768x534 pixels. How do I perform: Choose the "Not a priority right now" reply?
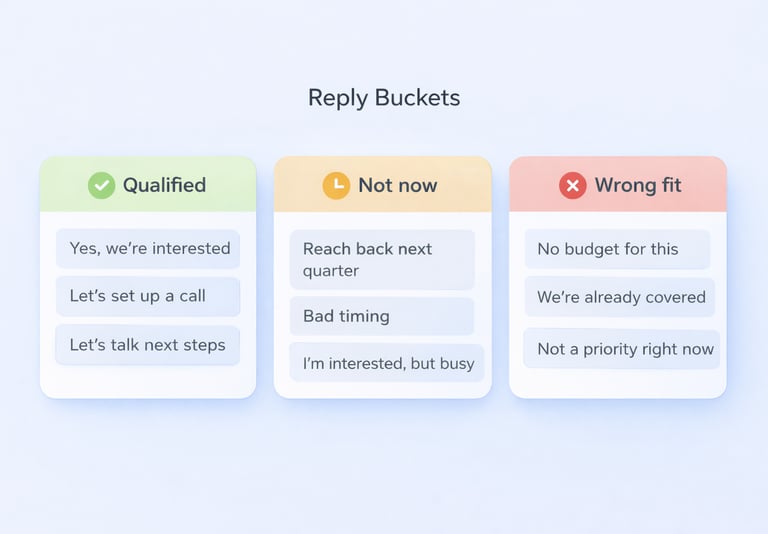(622, 349)
